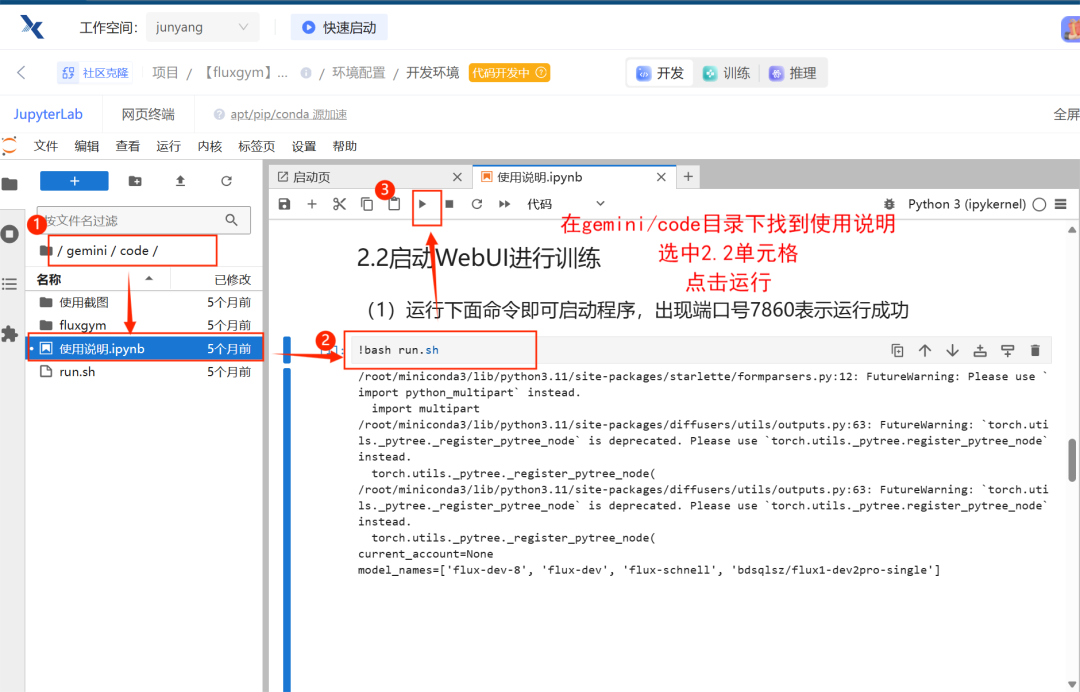Click the 社区克隆 badge
The height and width of the screenshot is (692, 1080).
click(x=95, y=72)
